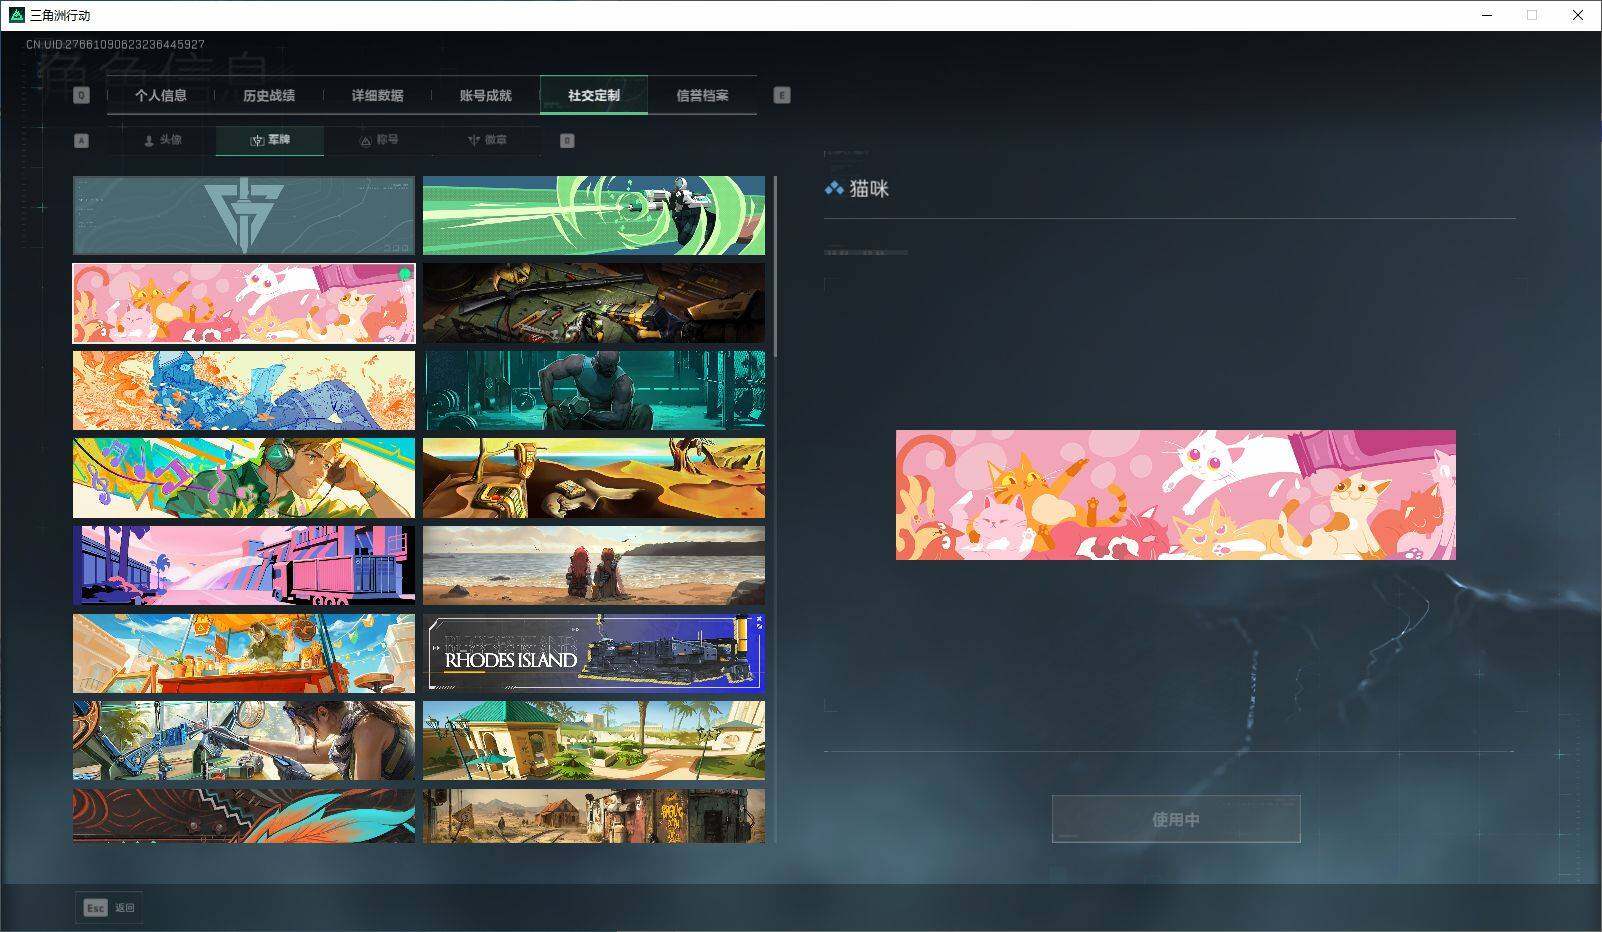
Task: Select the pink shipping container banner
Action: (x=244, y=566)
